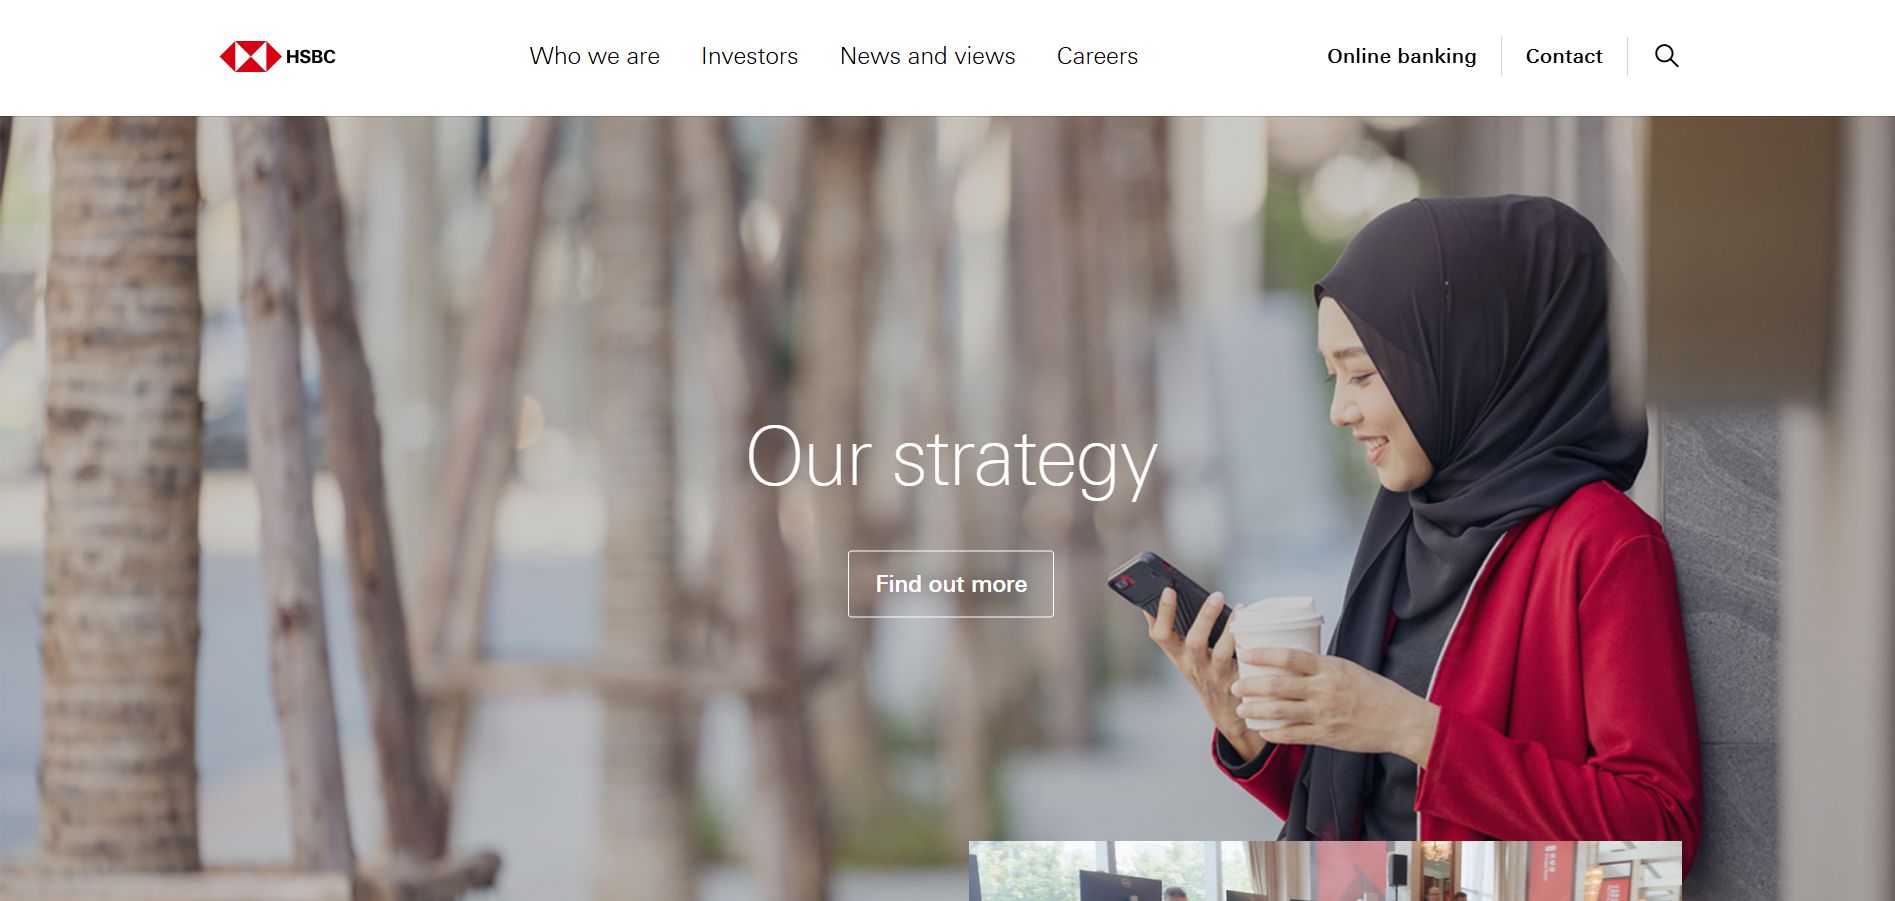Screen dimensions: 1895x901
Task: Open the Investors menu
Action: [x=749, y=56]
